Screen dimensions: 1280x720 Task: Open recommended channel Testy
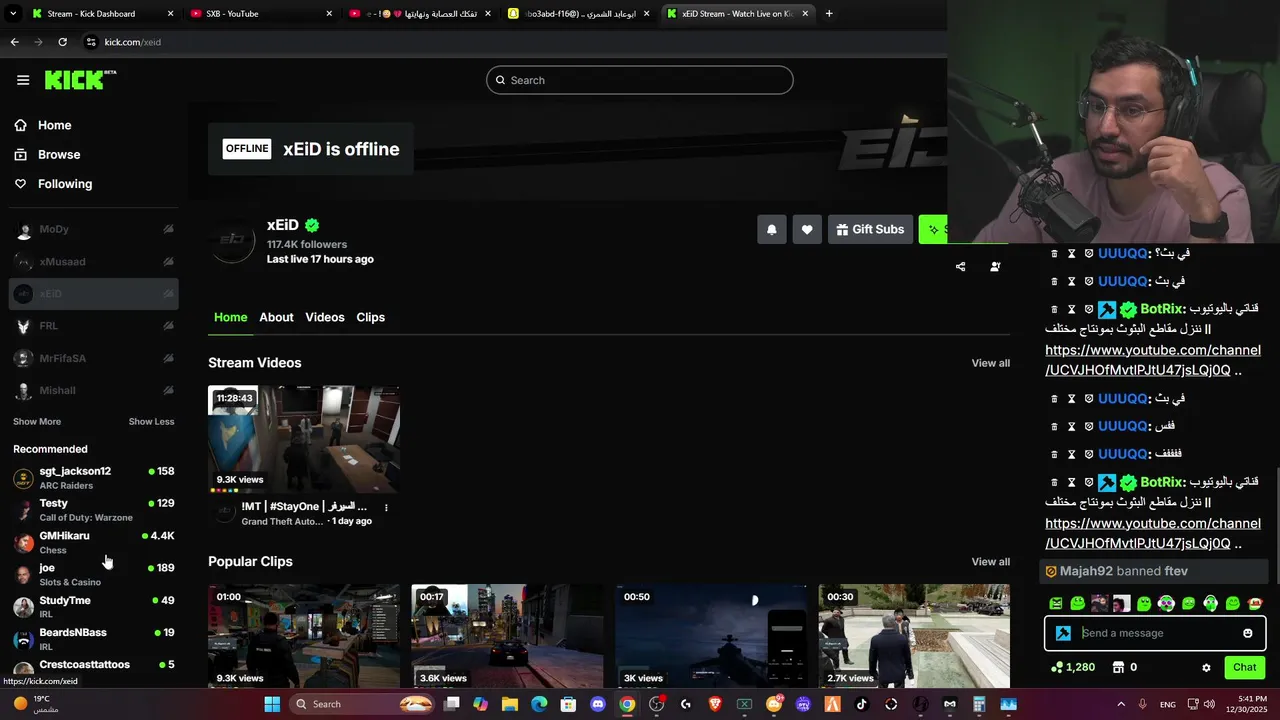point(94,510)
